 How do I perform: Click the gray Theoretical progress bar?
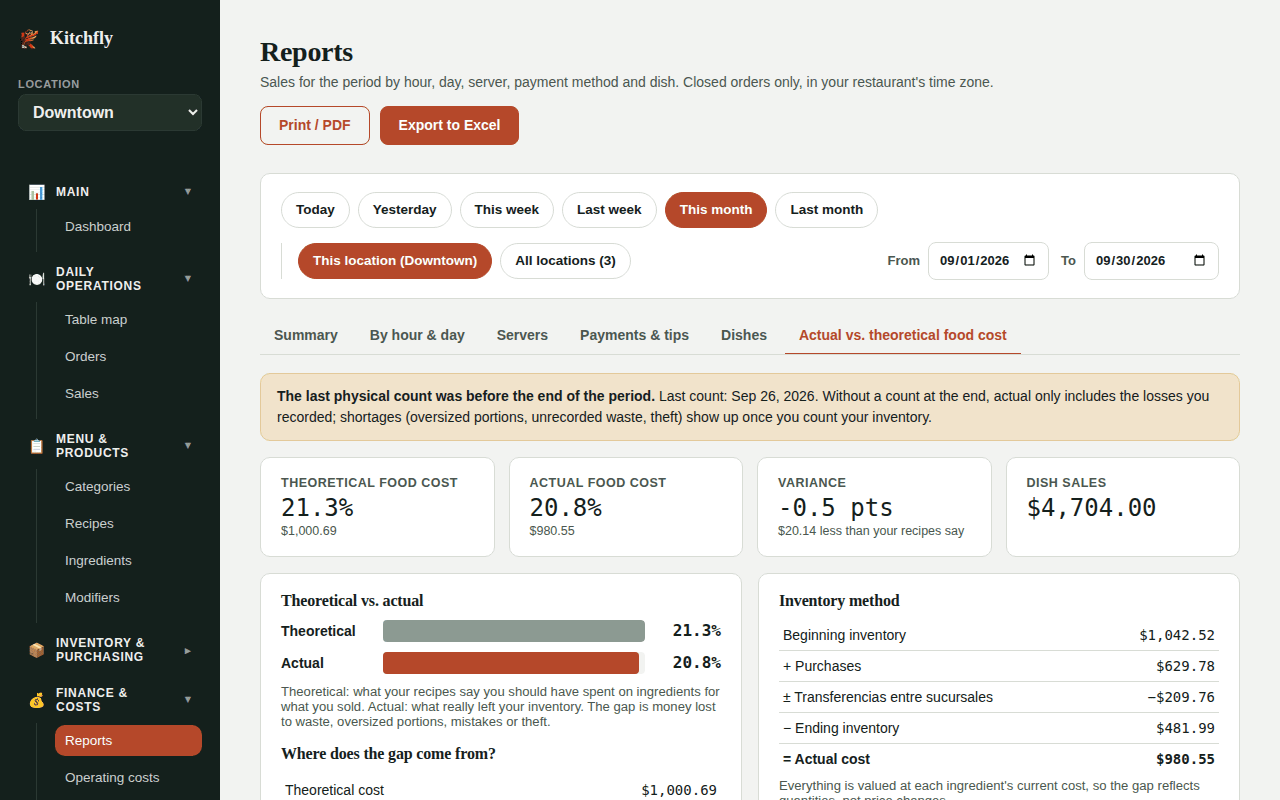514,631
